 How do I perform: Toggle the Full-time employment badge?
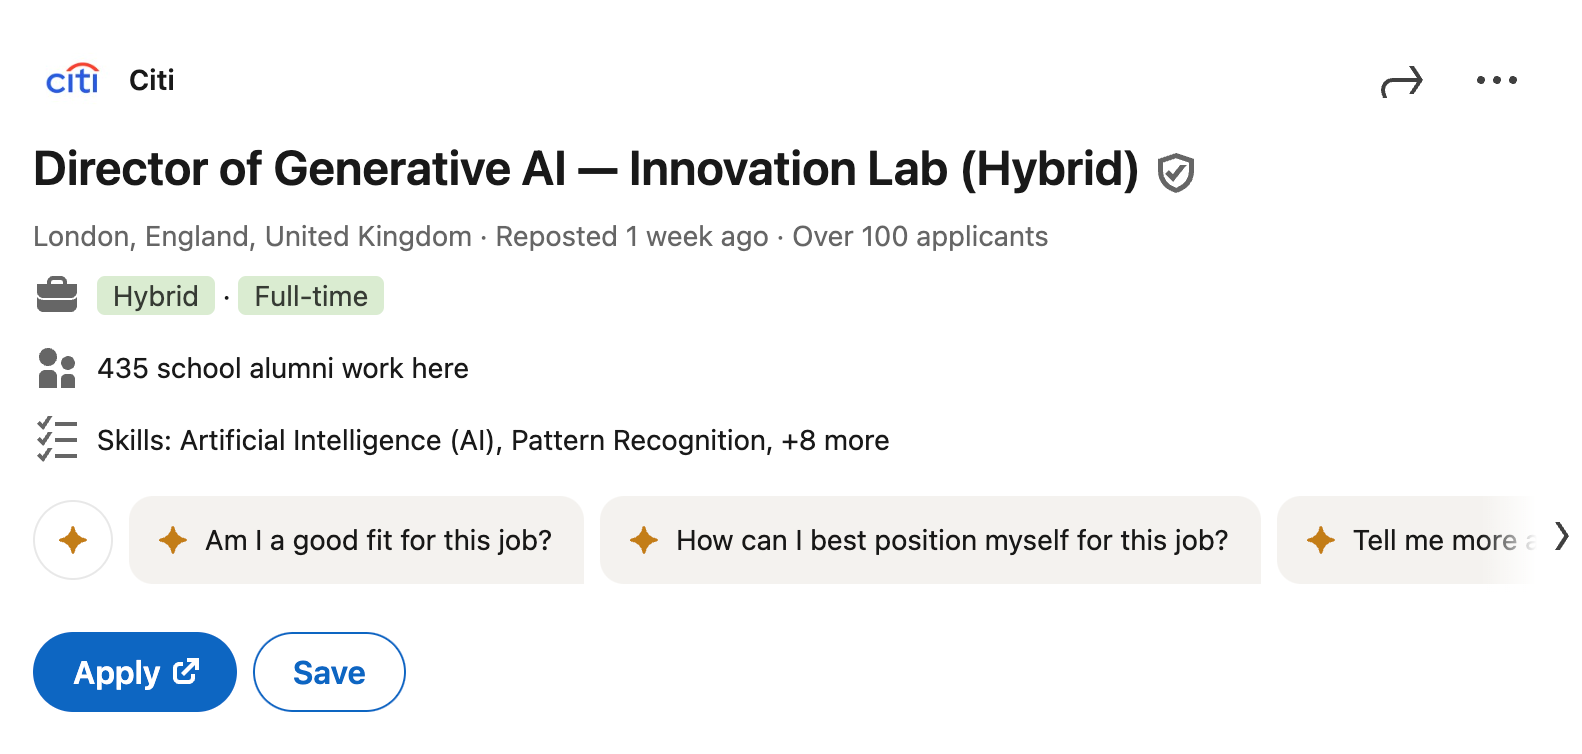click(310, 295)
